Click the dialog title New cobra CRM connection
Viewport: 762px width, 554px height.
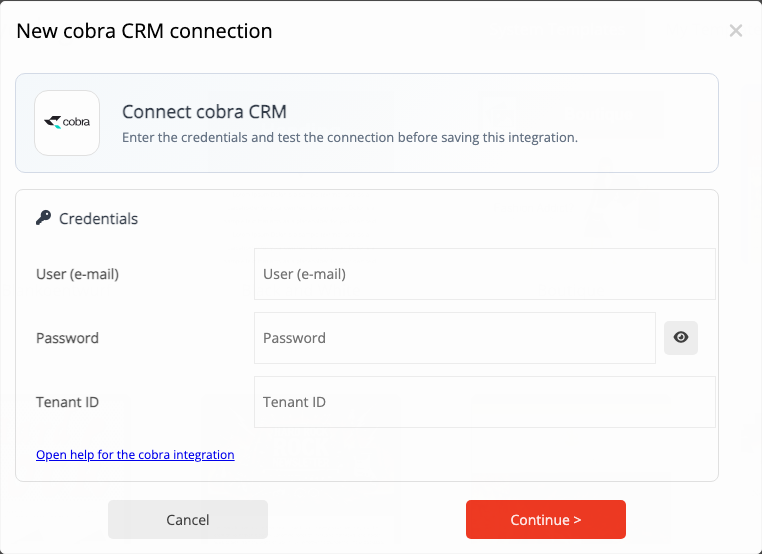tap(144, 31)
